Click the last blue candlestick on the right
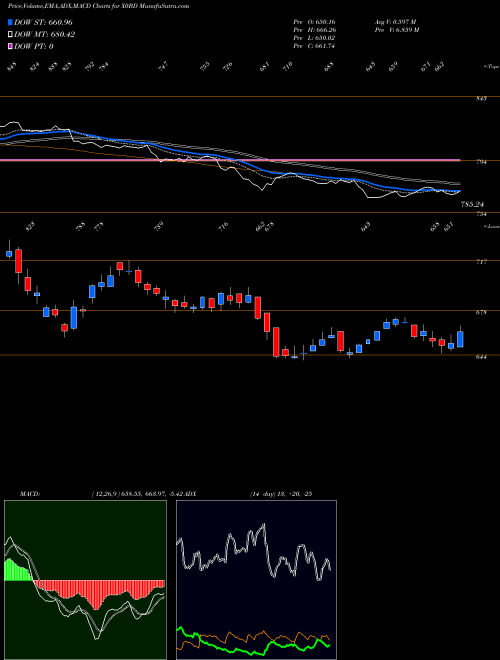The height and width of the screenshot is (660, 500). pos(460,339)
